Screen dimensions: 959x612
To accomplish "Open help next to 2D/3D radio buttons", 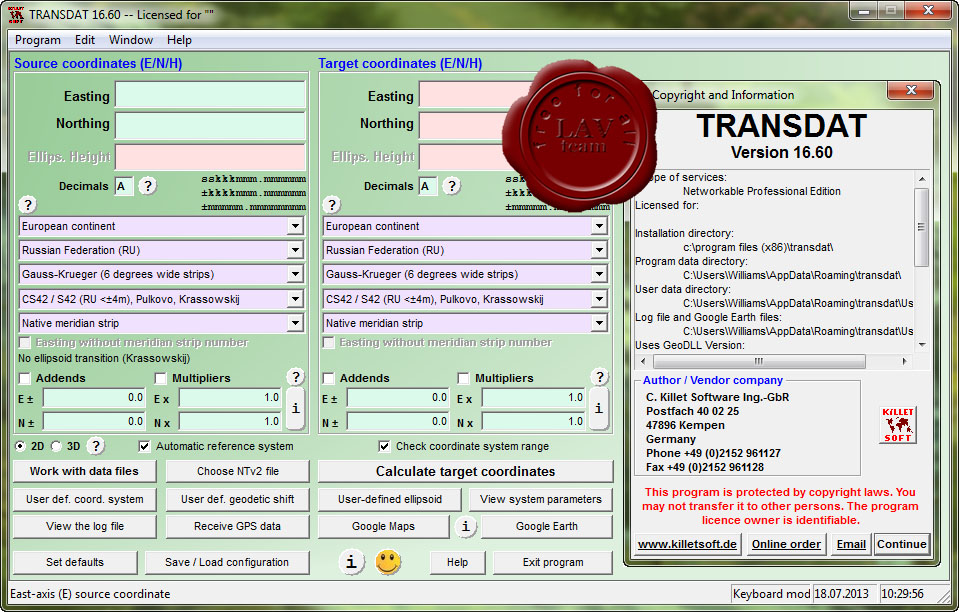I will tap(95, 446).
